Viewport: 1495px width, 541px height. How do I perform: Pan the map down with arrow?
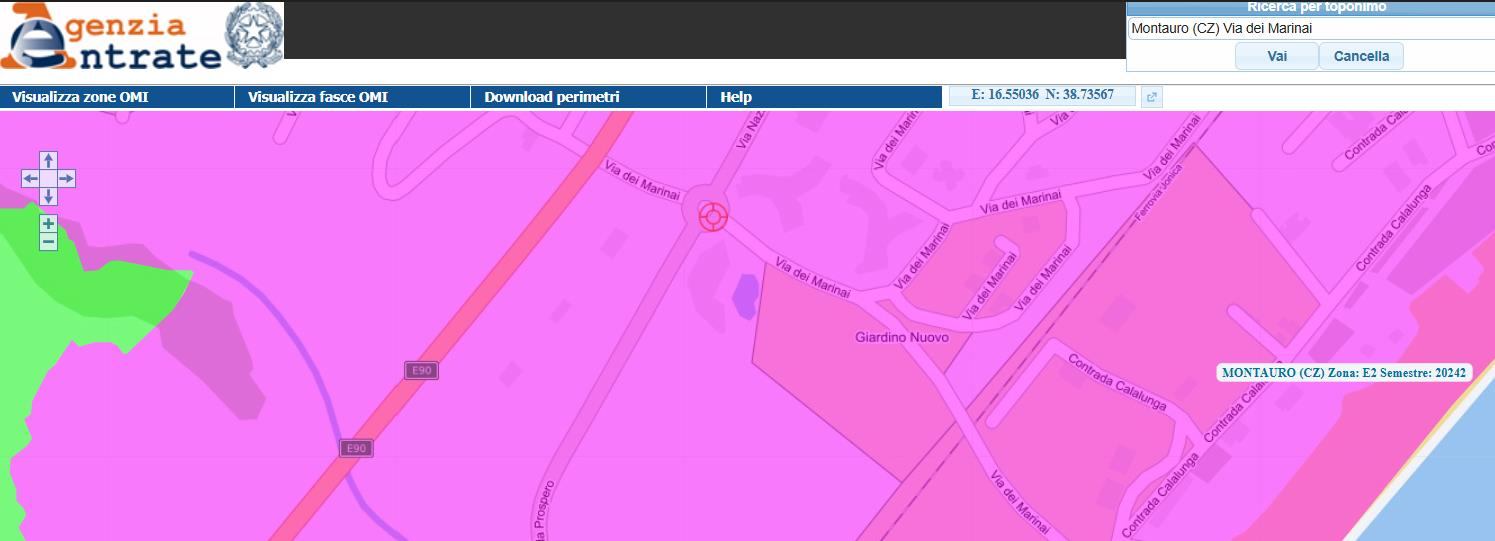[48, 196]
